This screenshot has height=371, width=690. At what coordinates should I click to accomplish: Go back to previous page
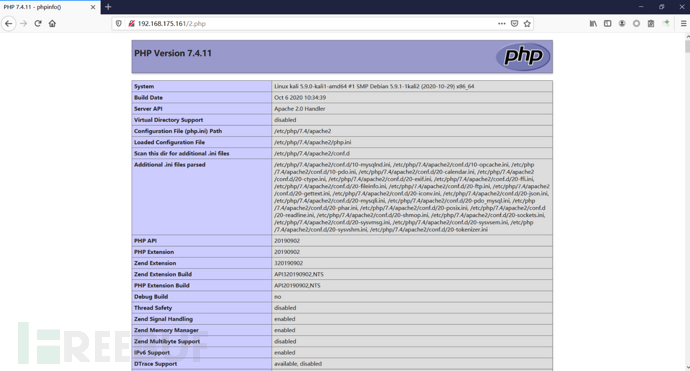point(8,23)
